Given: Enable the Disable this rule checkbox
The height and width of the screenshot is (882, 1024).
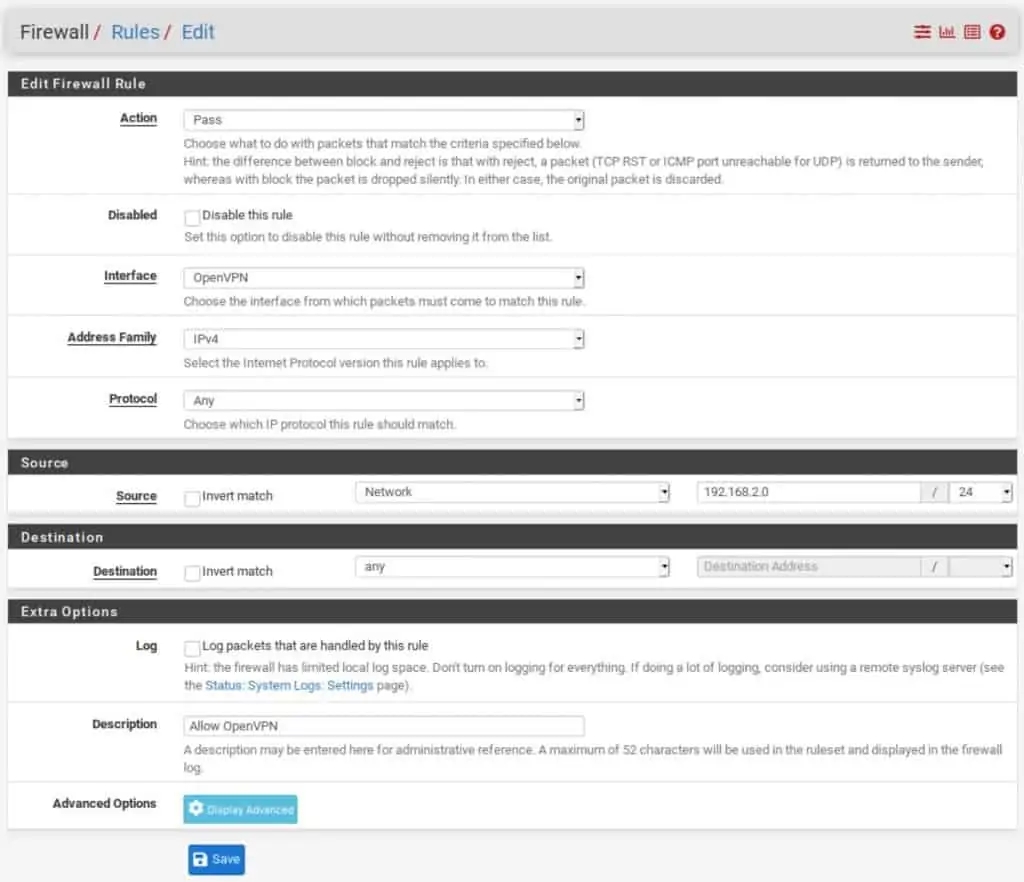Looking at the screenshot, I should coord(192,216).
